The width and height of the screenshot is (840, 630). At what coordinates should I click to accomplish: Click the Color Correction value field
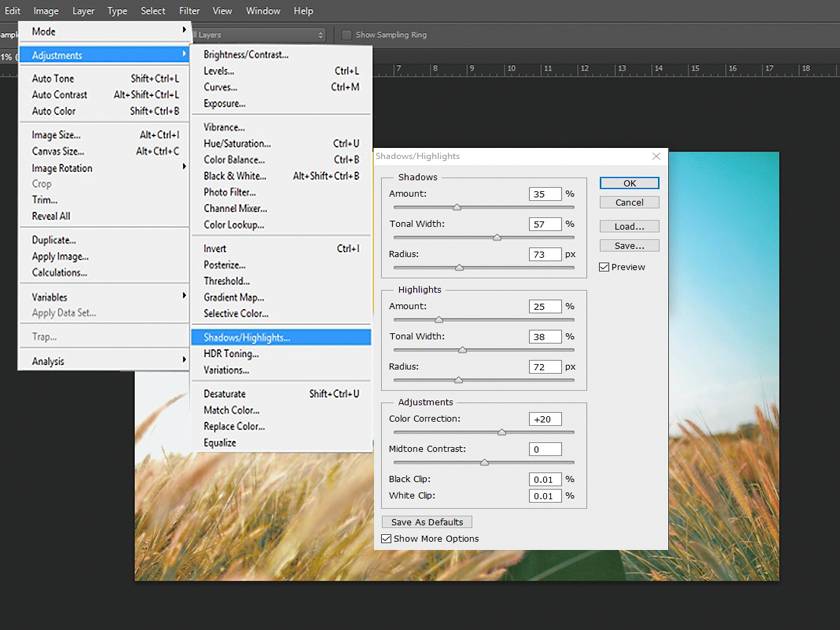tap(545, 419)
